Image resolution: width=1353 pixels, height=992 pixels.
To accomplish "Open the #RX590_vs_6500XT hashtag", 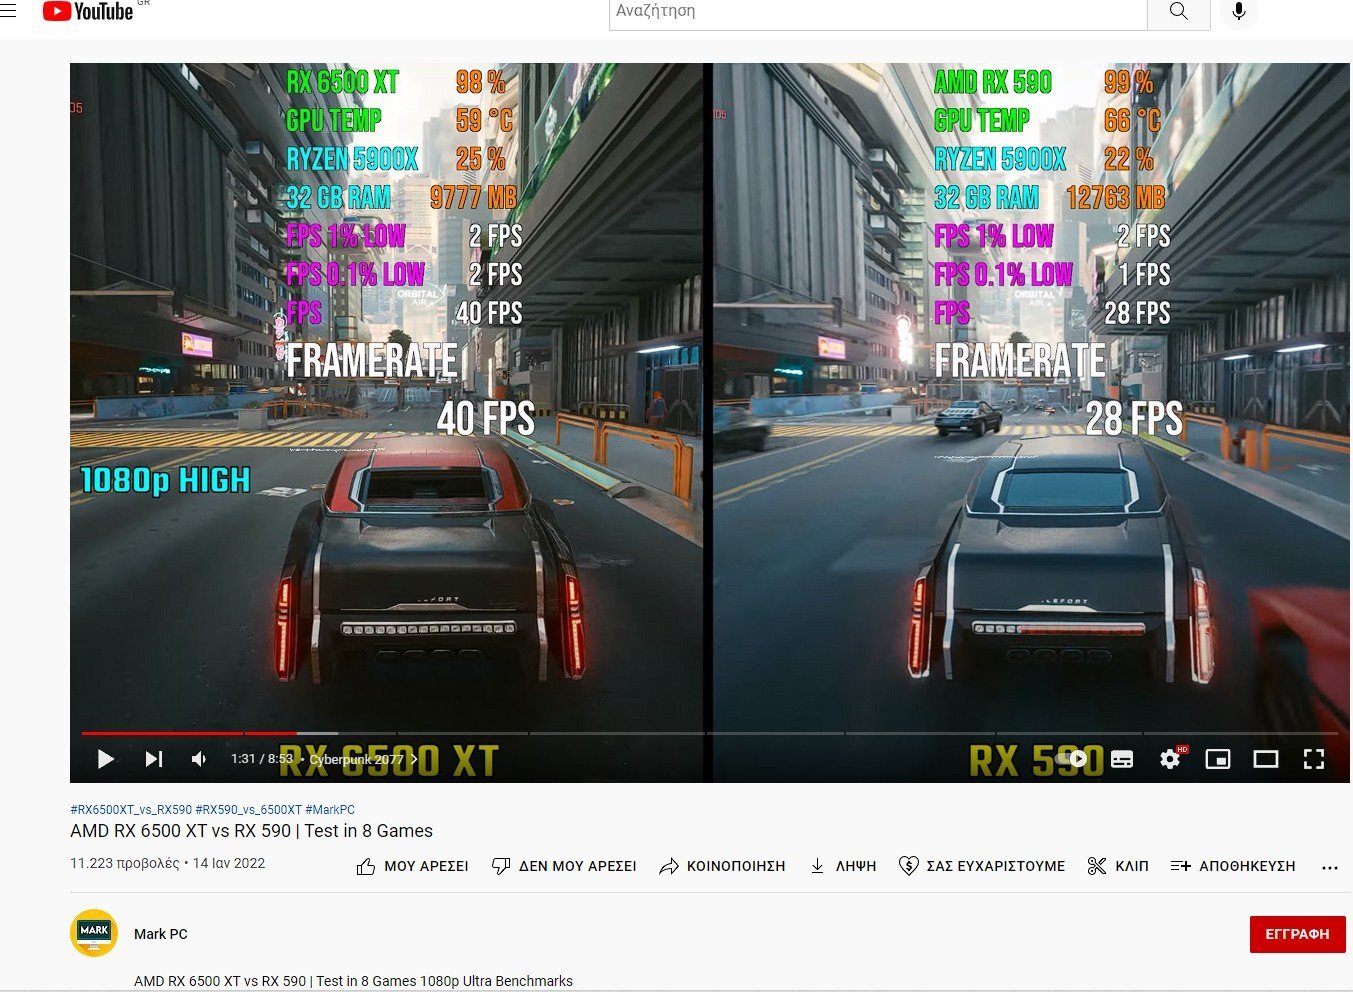I will 248,810.
